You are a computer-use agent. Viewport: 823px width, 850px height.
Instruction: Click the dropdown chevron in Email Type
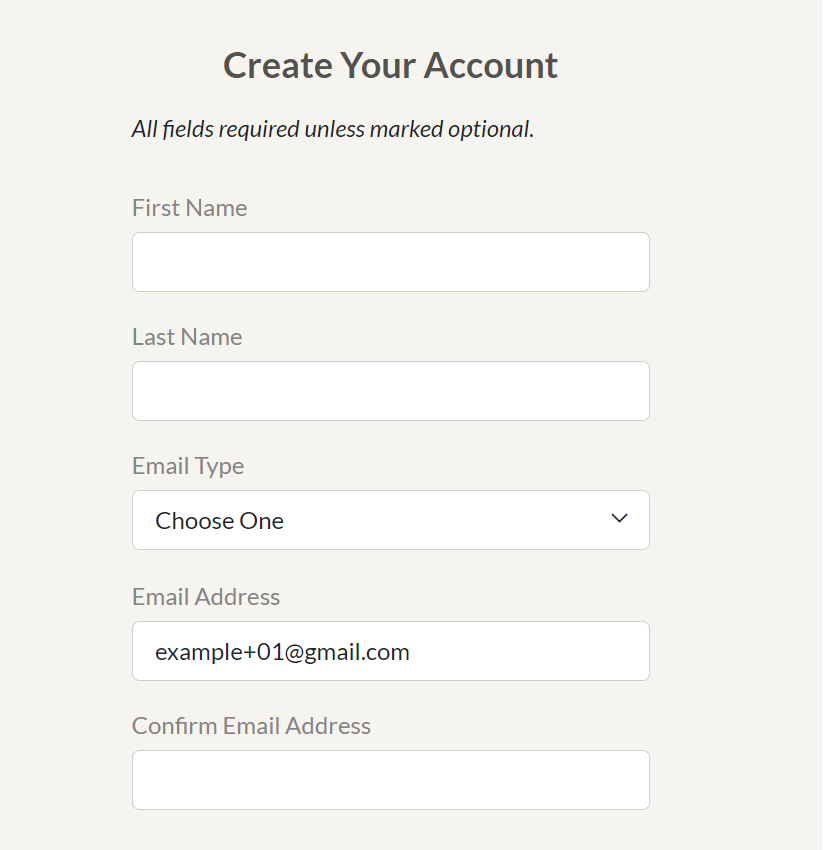pyautogui.click(x=619, y=519)
